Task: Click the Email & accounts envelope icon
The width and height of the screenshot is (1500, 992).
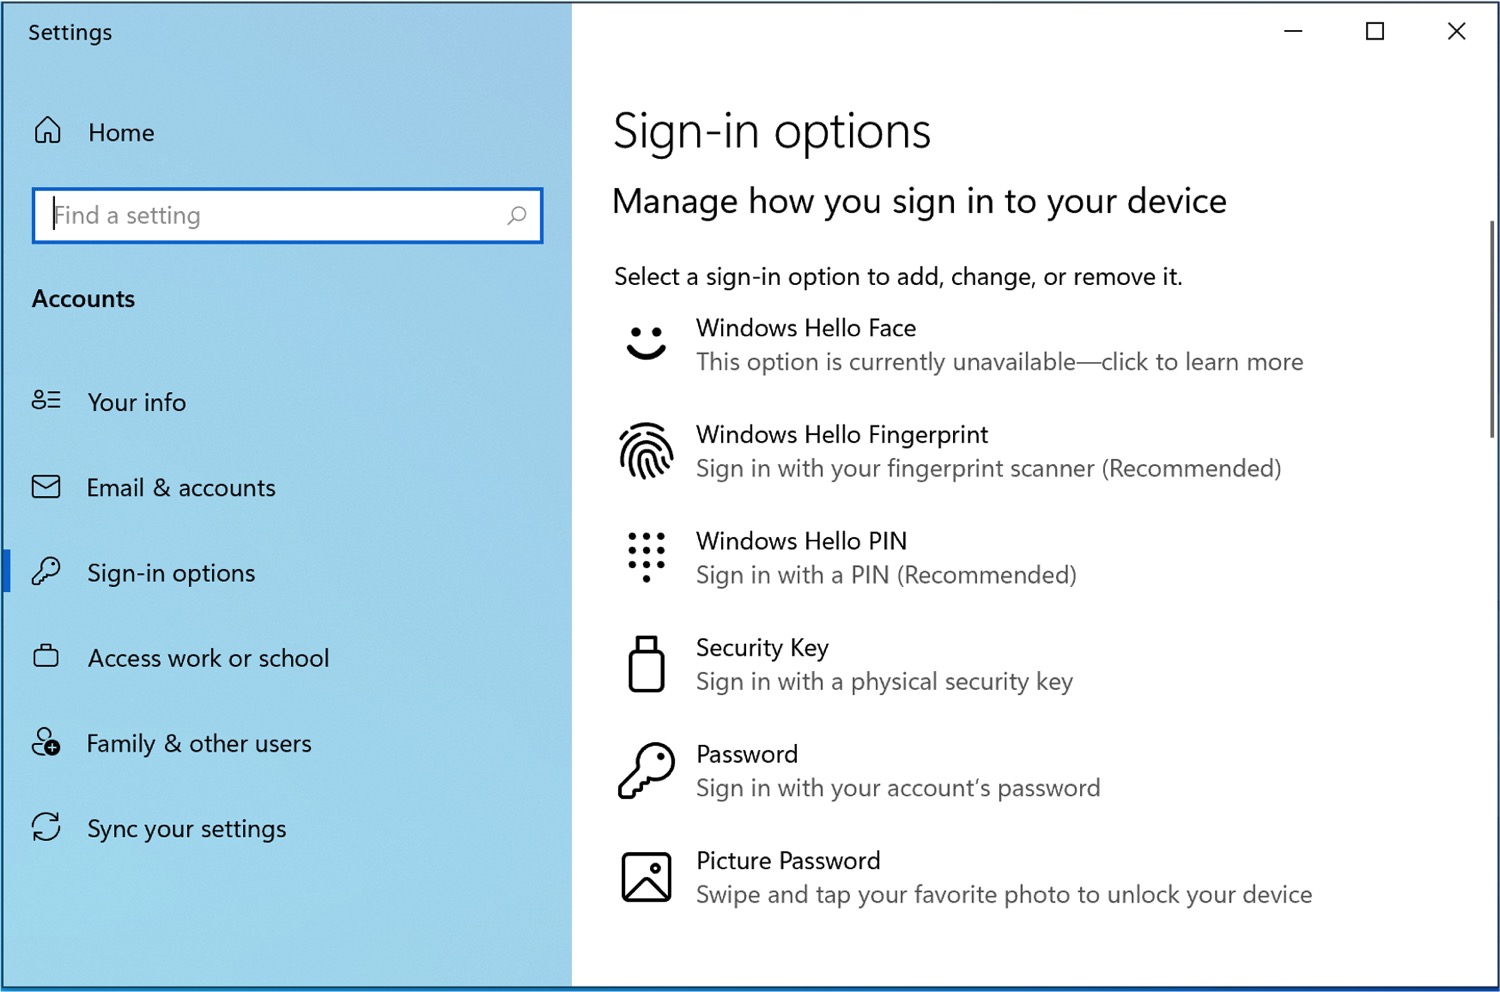Action: tap(46, 487)
